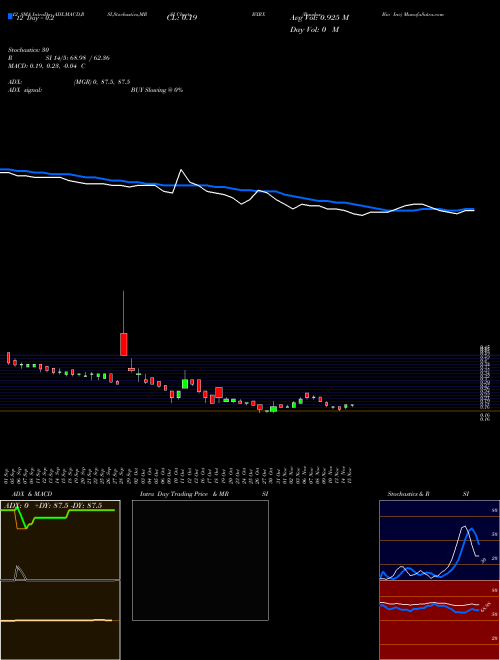500x660 pixels.
Task: Click the blue stochastic peak in navy panel
Action: click(x=472, y=530)
